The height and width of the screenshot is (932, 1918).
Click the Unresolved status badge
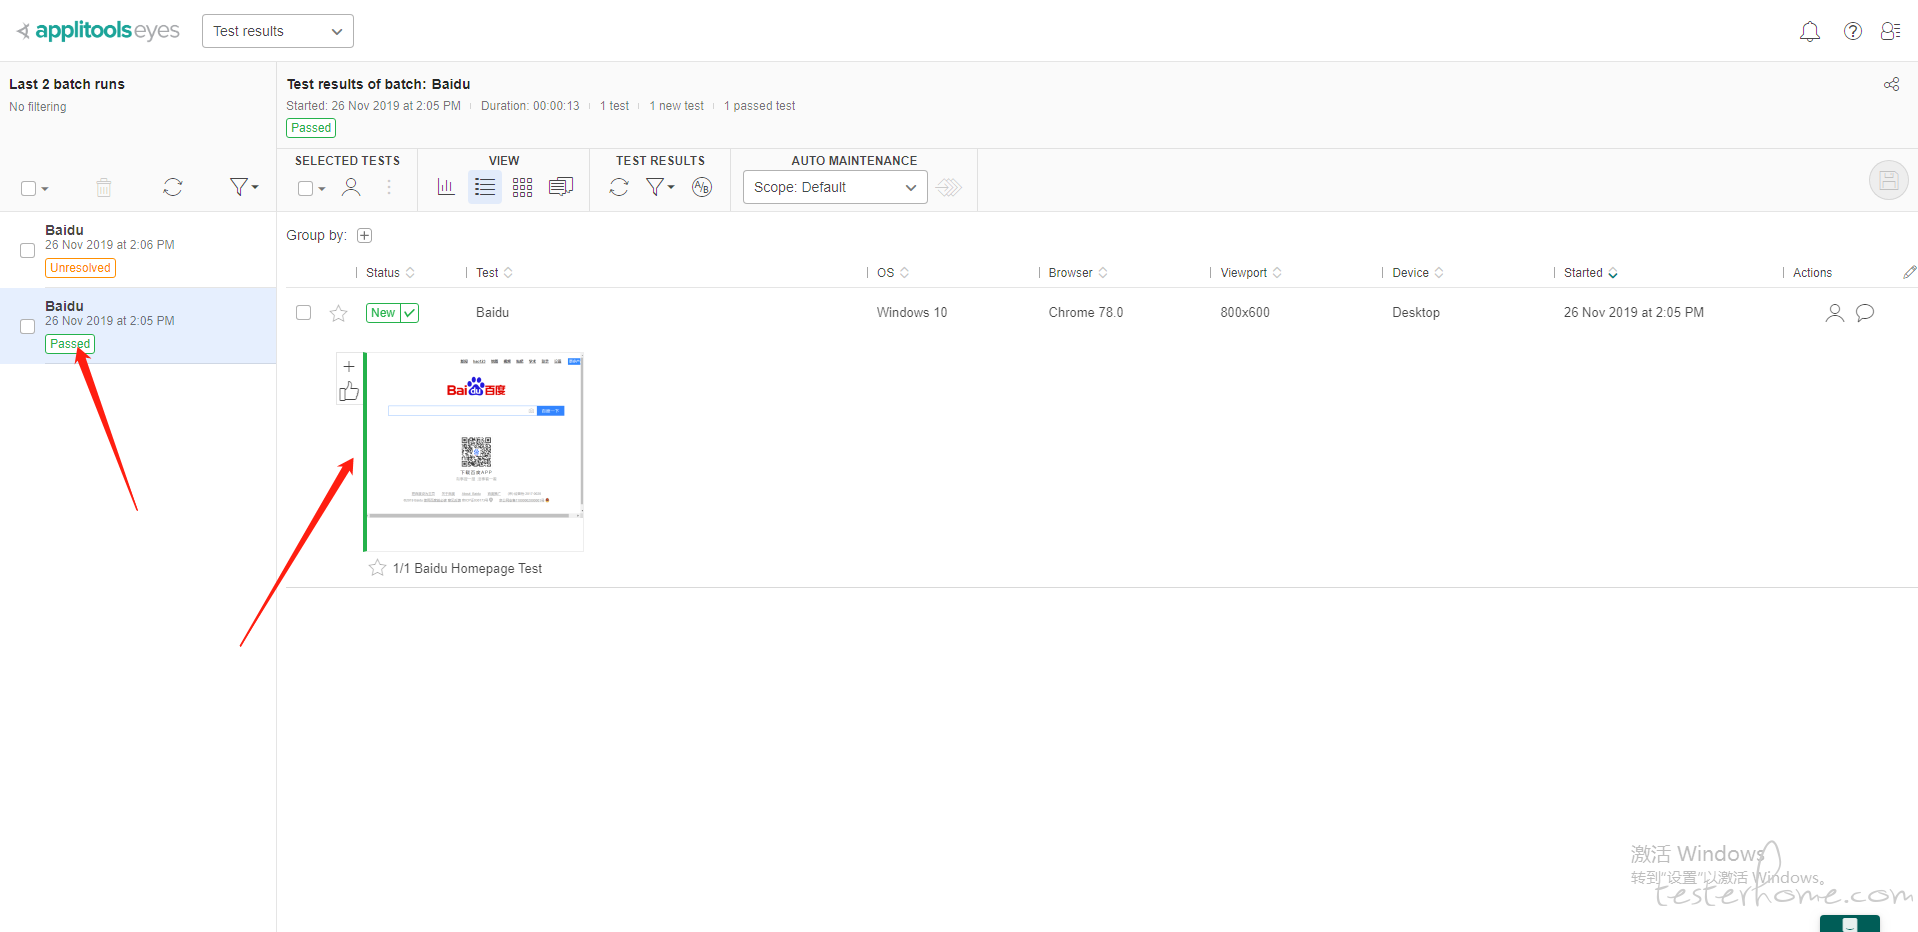[80, 268]
